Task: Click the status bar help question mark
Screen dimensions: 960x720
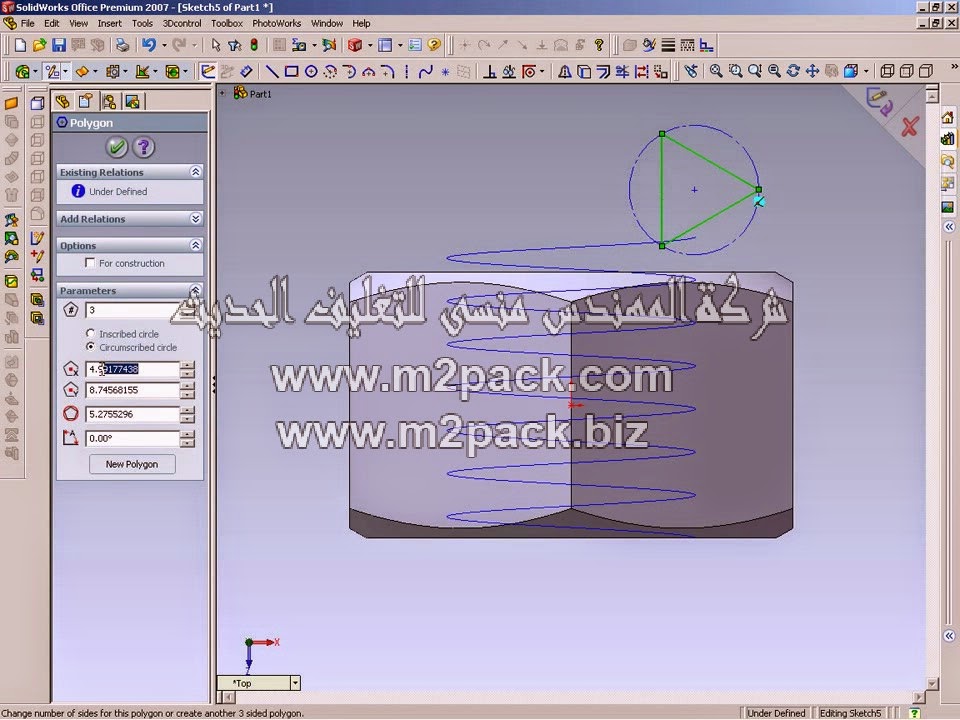Action: tap(914, 713)
